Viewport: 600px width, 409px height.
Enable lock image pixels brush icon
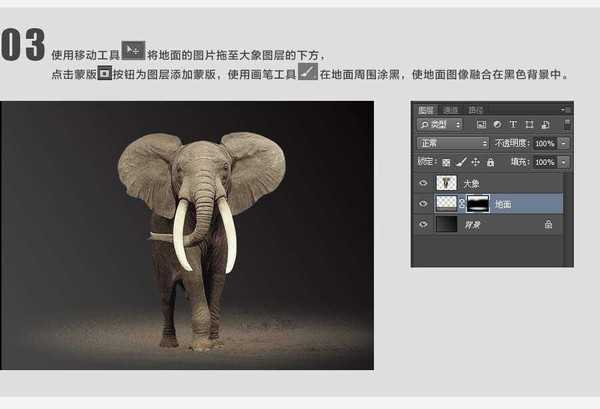pos(461,162)
